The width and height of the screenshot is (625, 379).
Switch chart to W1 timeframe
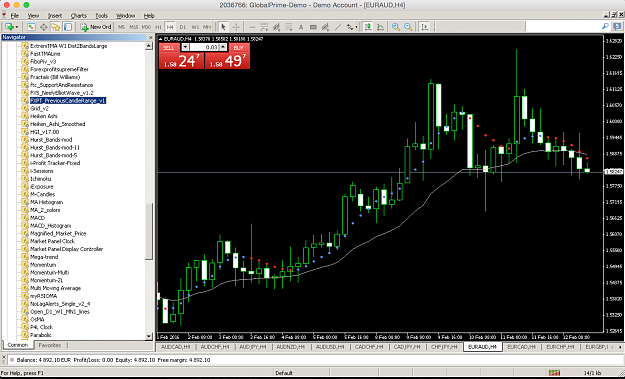tap(195, 27)
